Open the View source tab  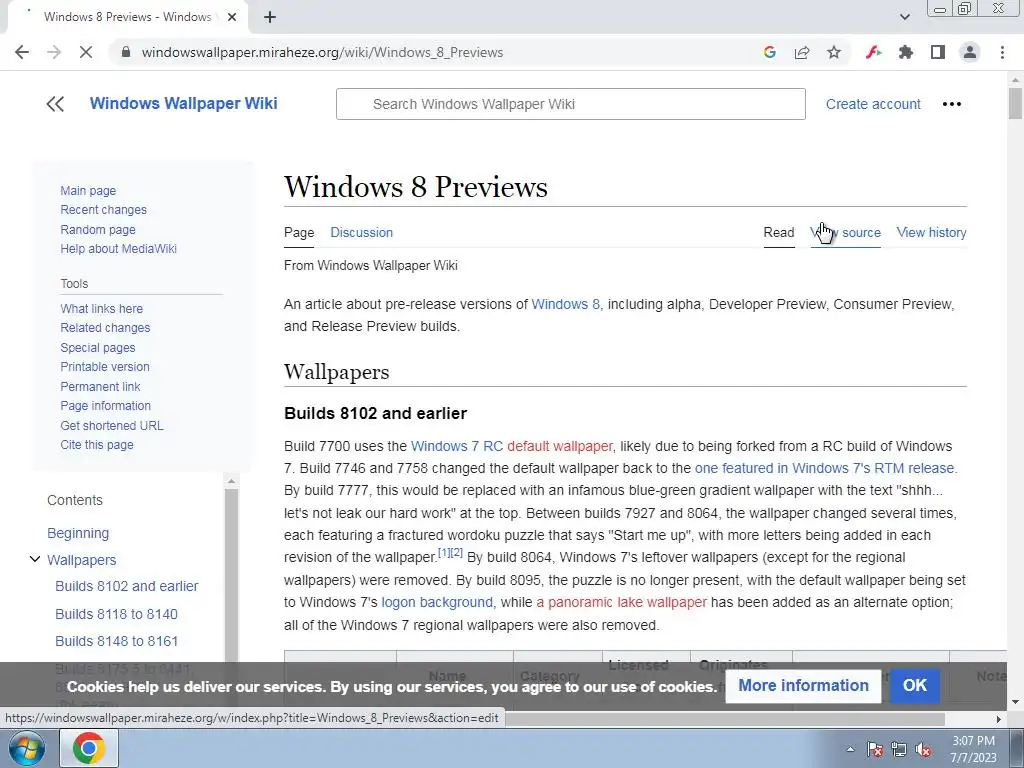[846, 232]
